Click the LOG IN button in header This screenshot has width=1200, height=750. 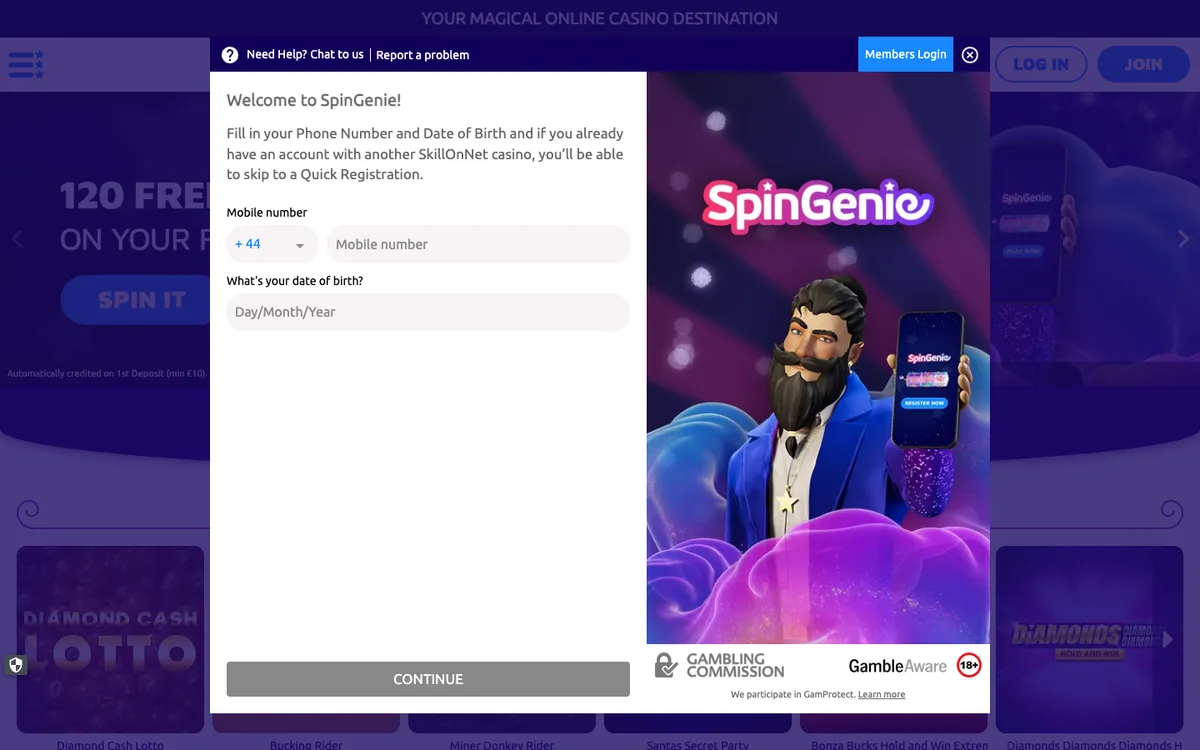1041,64
